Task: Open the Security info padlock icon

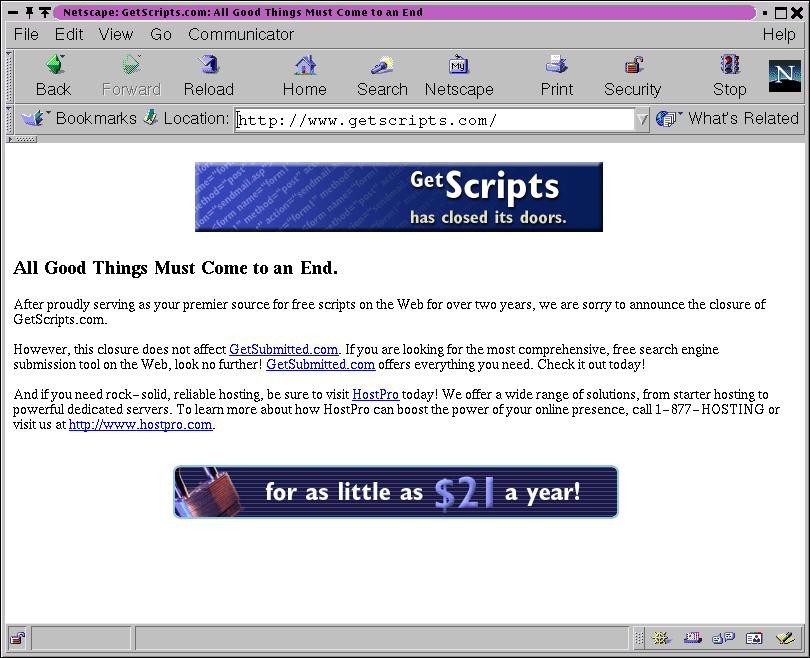Action: click(x=633, y=66)
